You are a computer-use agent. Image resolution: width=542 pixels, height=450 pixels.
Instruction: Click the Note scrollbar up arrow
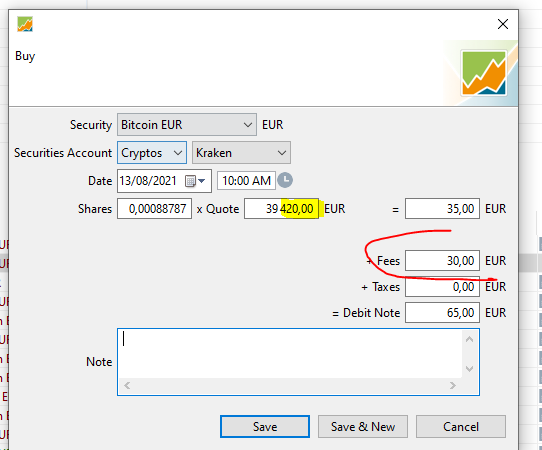[469, 339]
